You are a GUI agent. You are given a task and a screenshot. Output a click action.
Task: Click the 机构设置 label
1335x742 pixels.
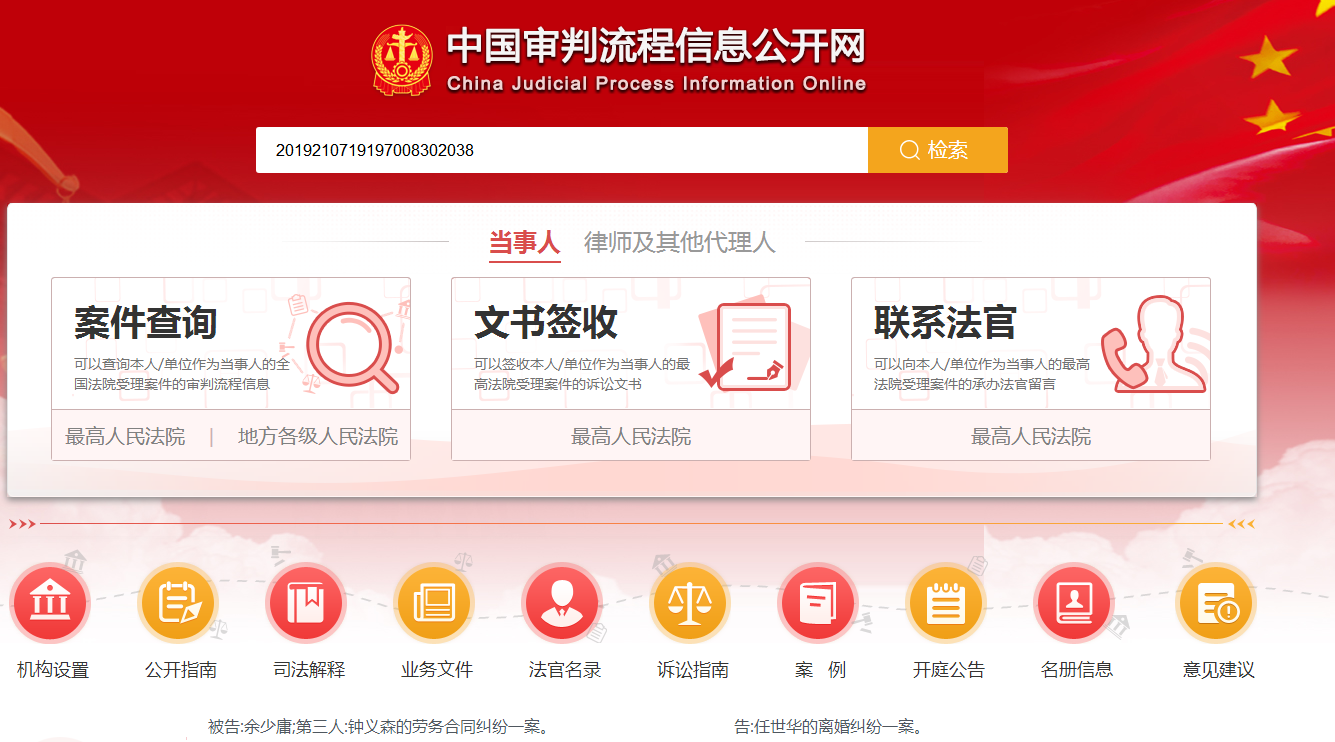[x=53, y=670]
